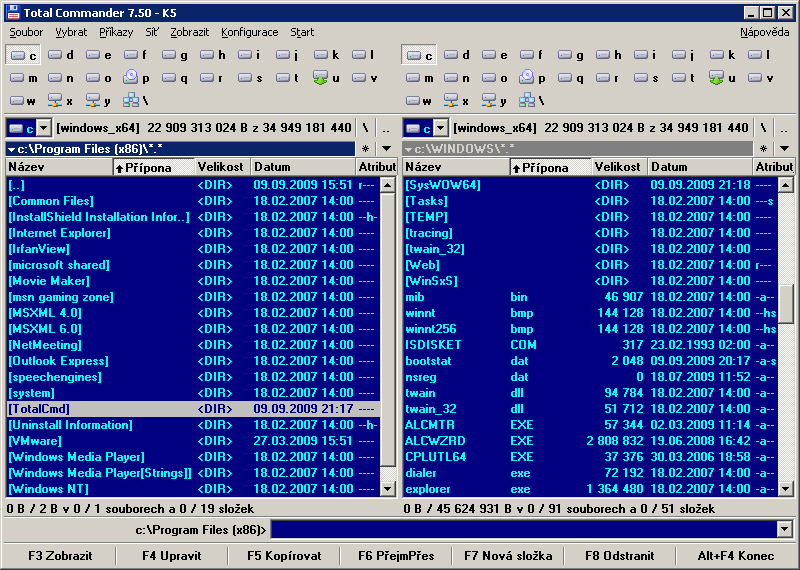Select drive o in left panel drive bar
800x570 pixels.
point(98,78)
